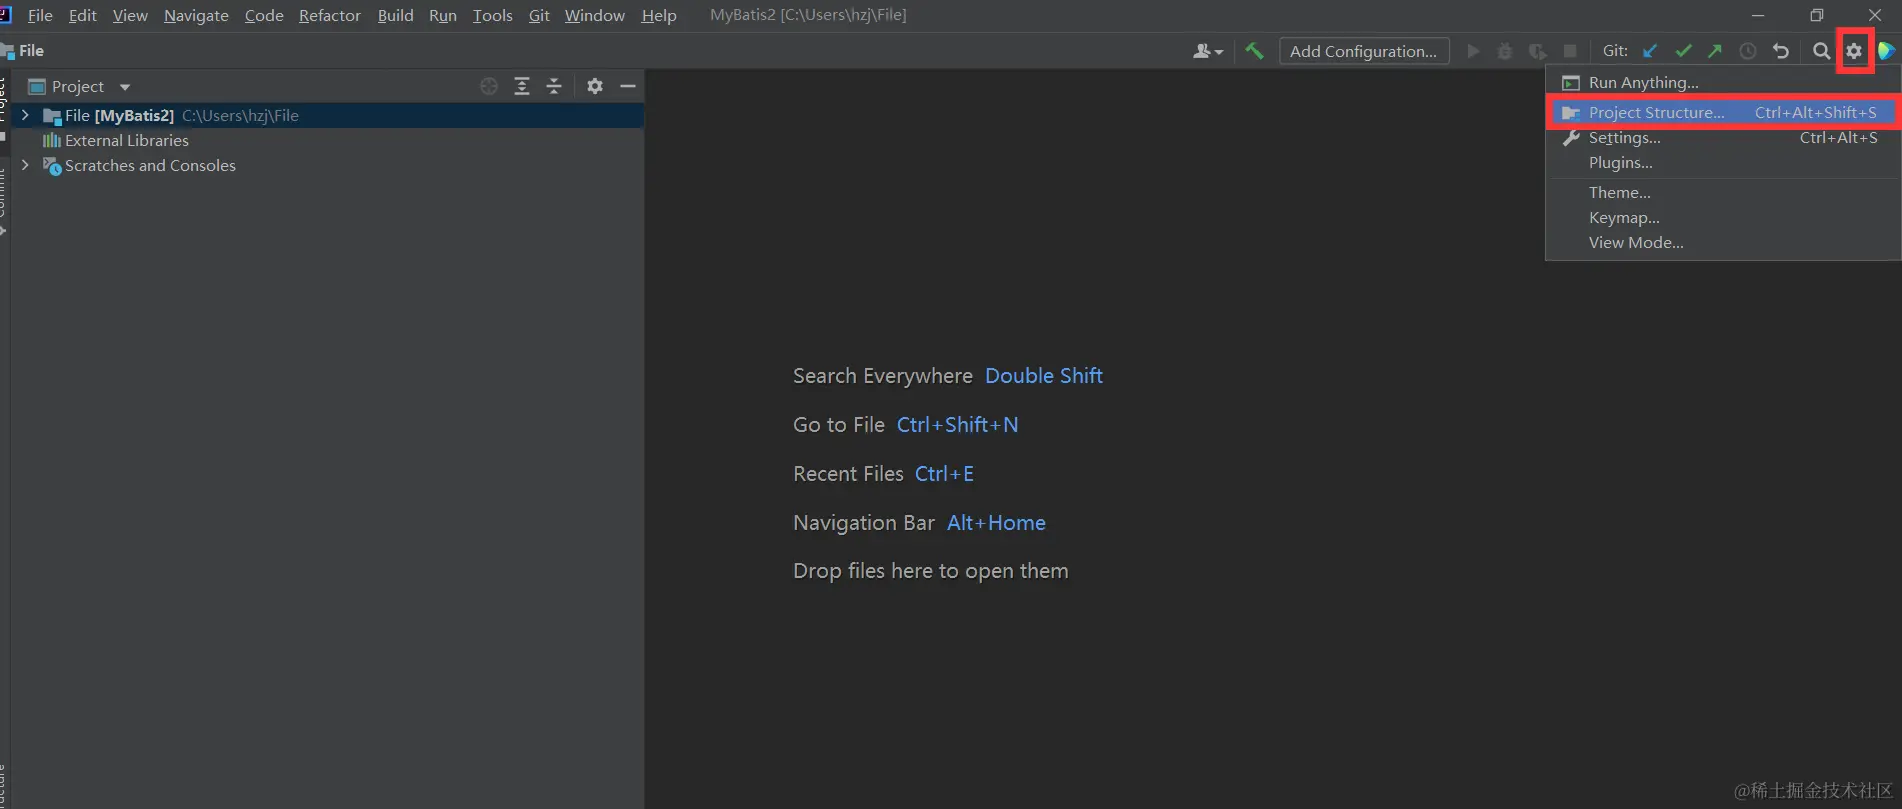This screenshot has height=809, width=1902.
Task: Choose Settings... from the popup
Action: 1723,138
